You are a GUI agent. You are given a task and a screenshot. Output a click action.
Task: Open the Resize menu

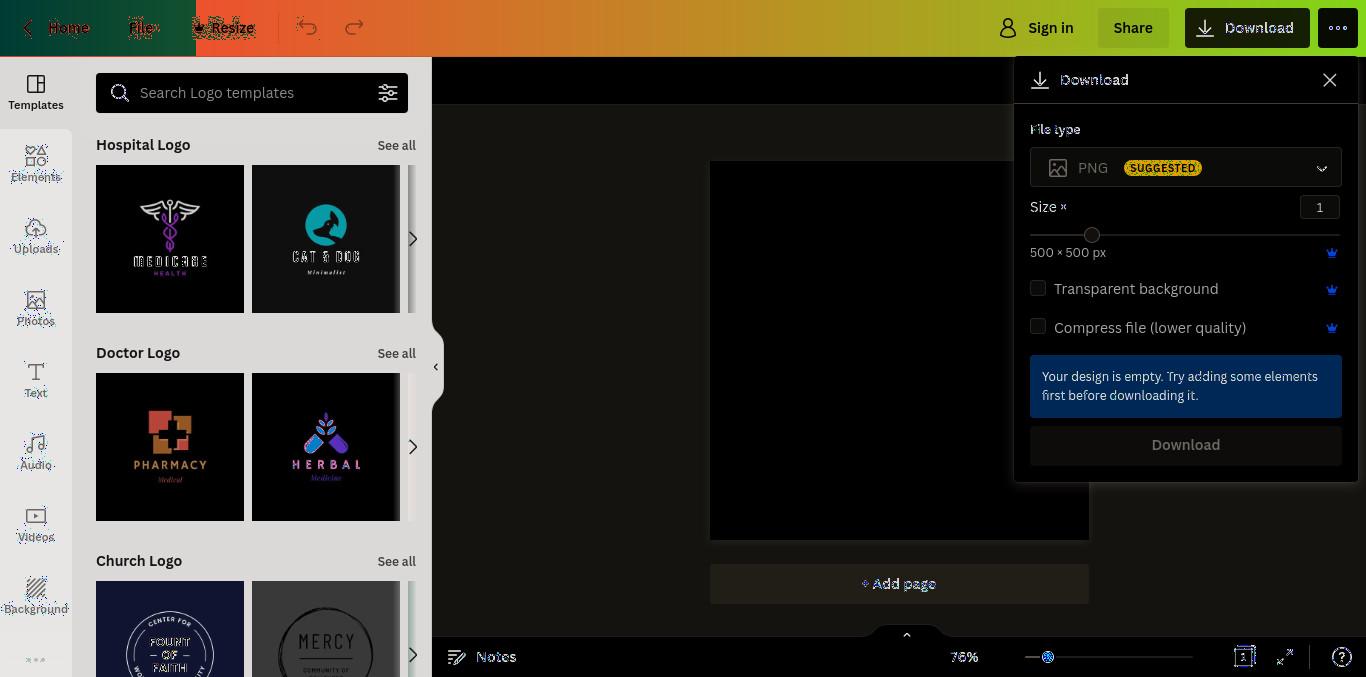click(223, 28)
